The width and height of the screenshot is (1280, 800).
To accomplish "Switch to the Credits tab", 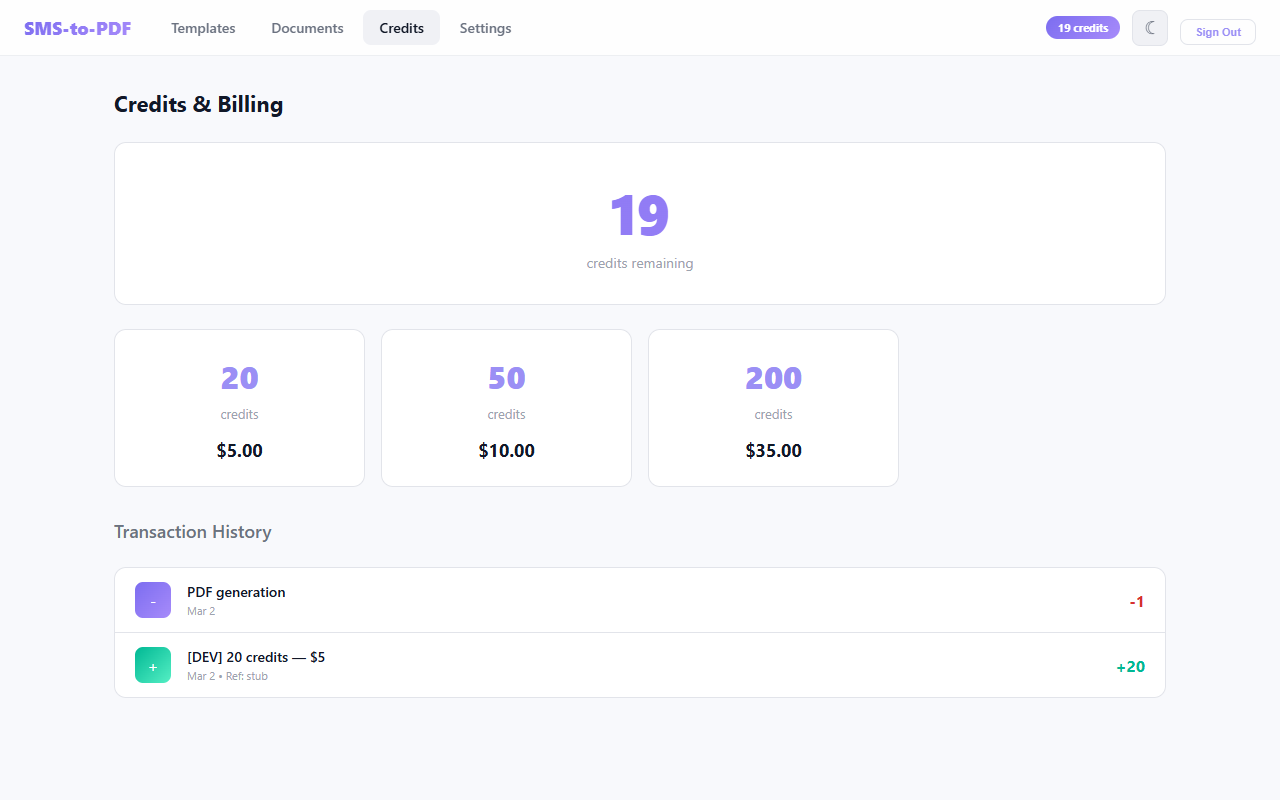I will [x=401, y=28].
